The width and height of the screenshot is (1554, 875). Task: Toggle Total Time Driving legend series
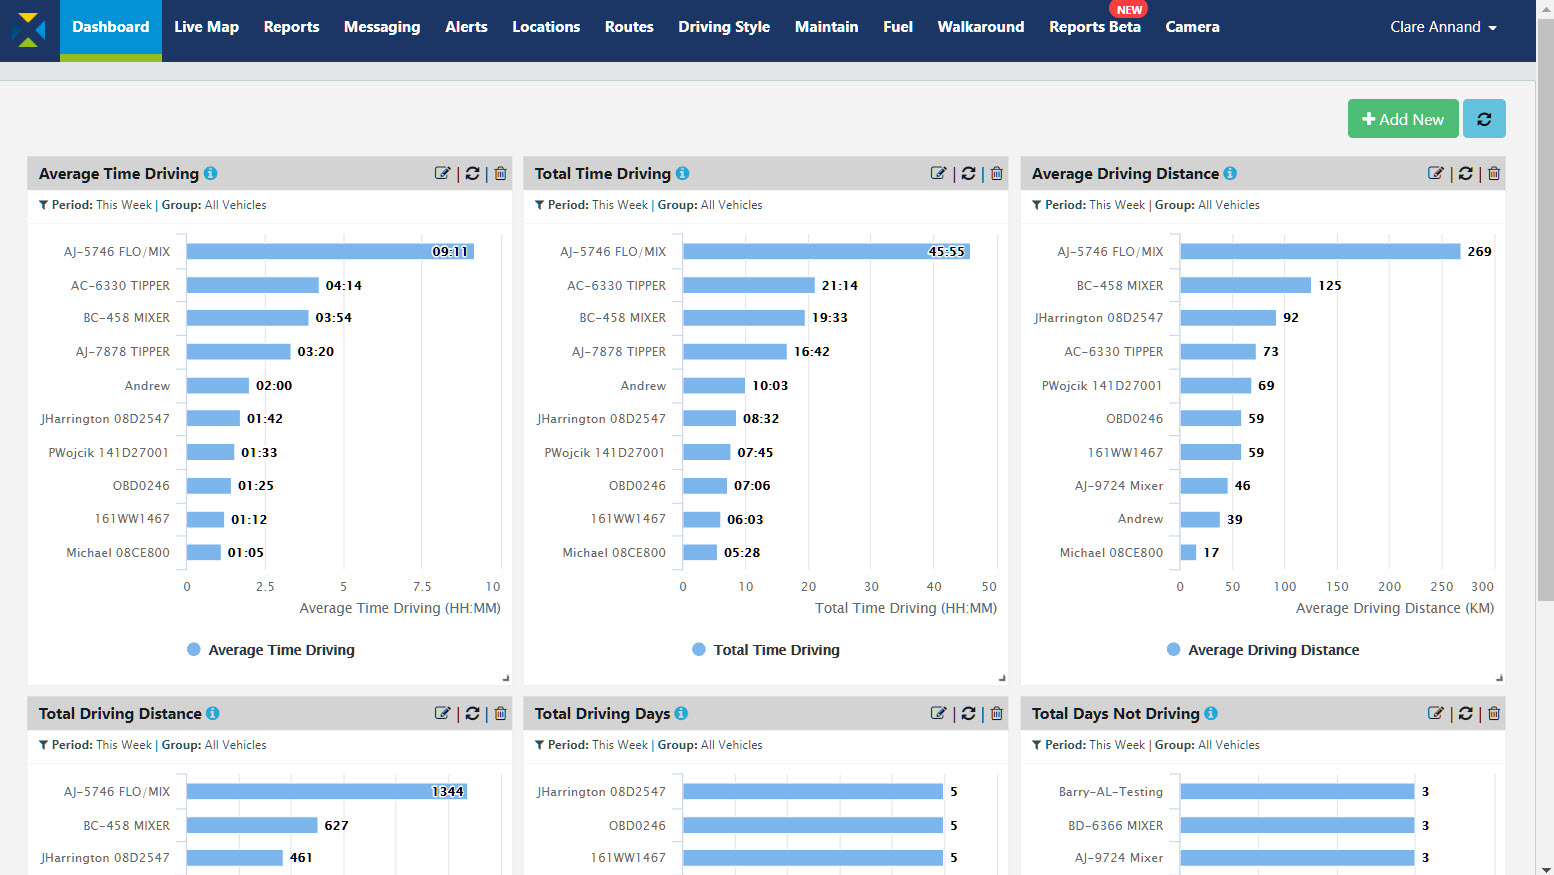click(x=766, y=650)
